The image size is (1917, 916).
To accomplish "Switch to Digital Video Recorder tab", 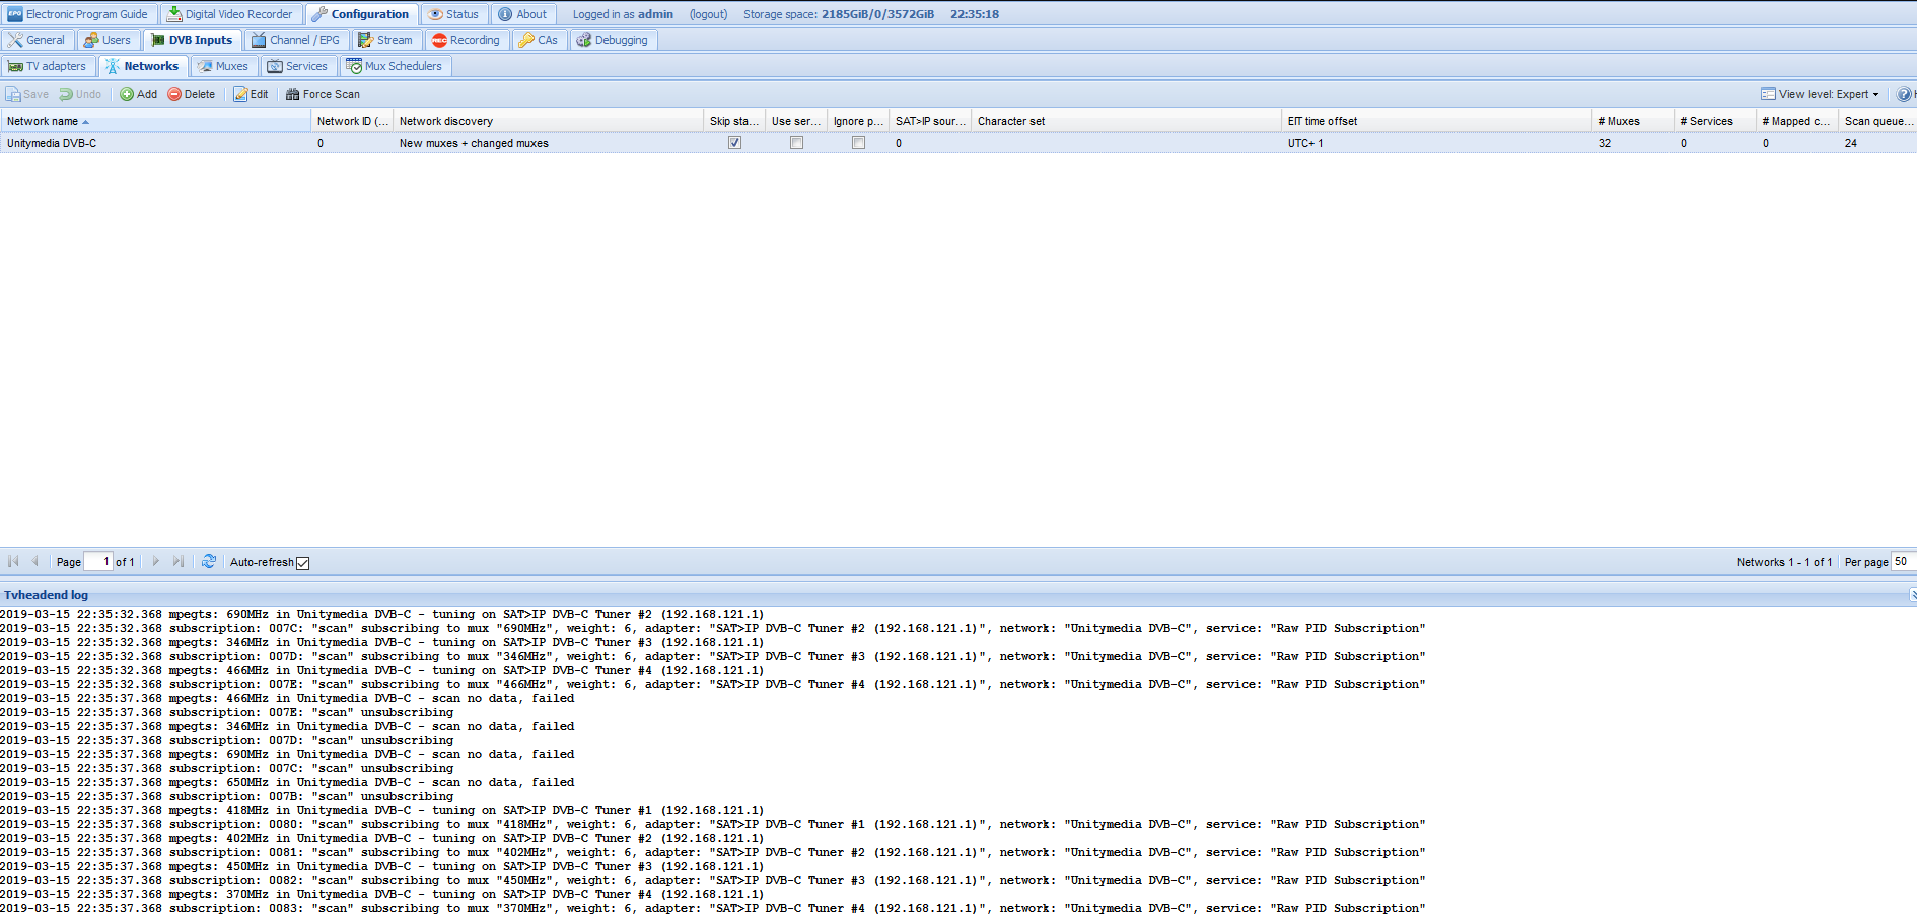I will [230, 14].
